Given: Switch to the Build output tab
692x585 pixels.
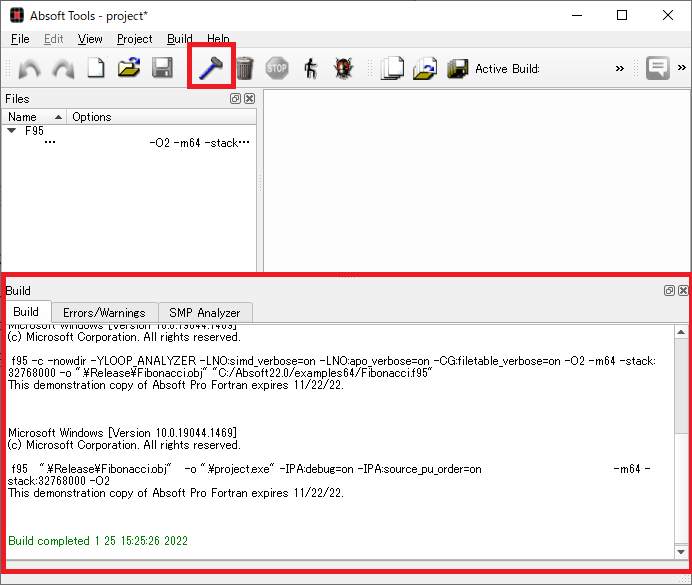Looking at the screenshot, I should tap(26, 312).
